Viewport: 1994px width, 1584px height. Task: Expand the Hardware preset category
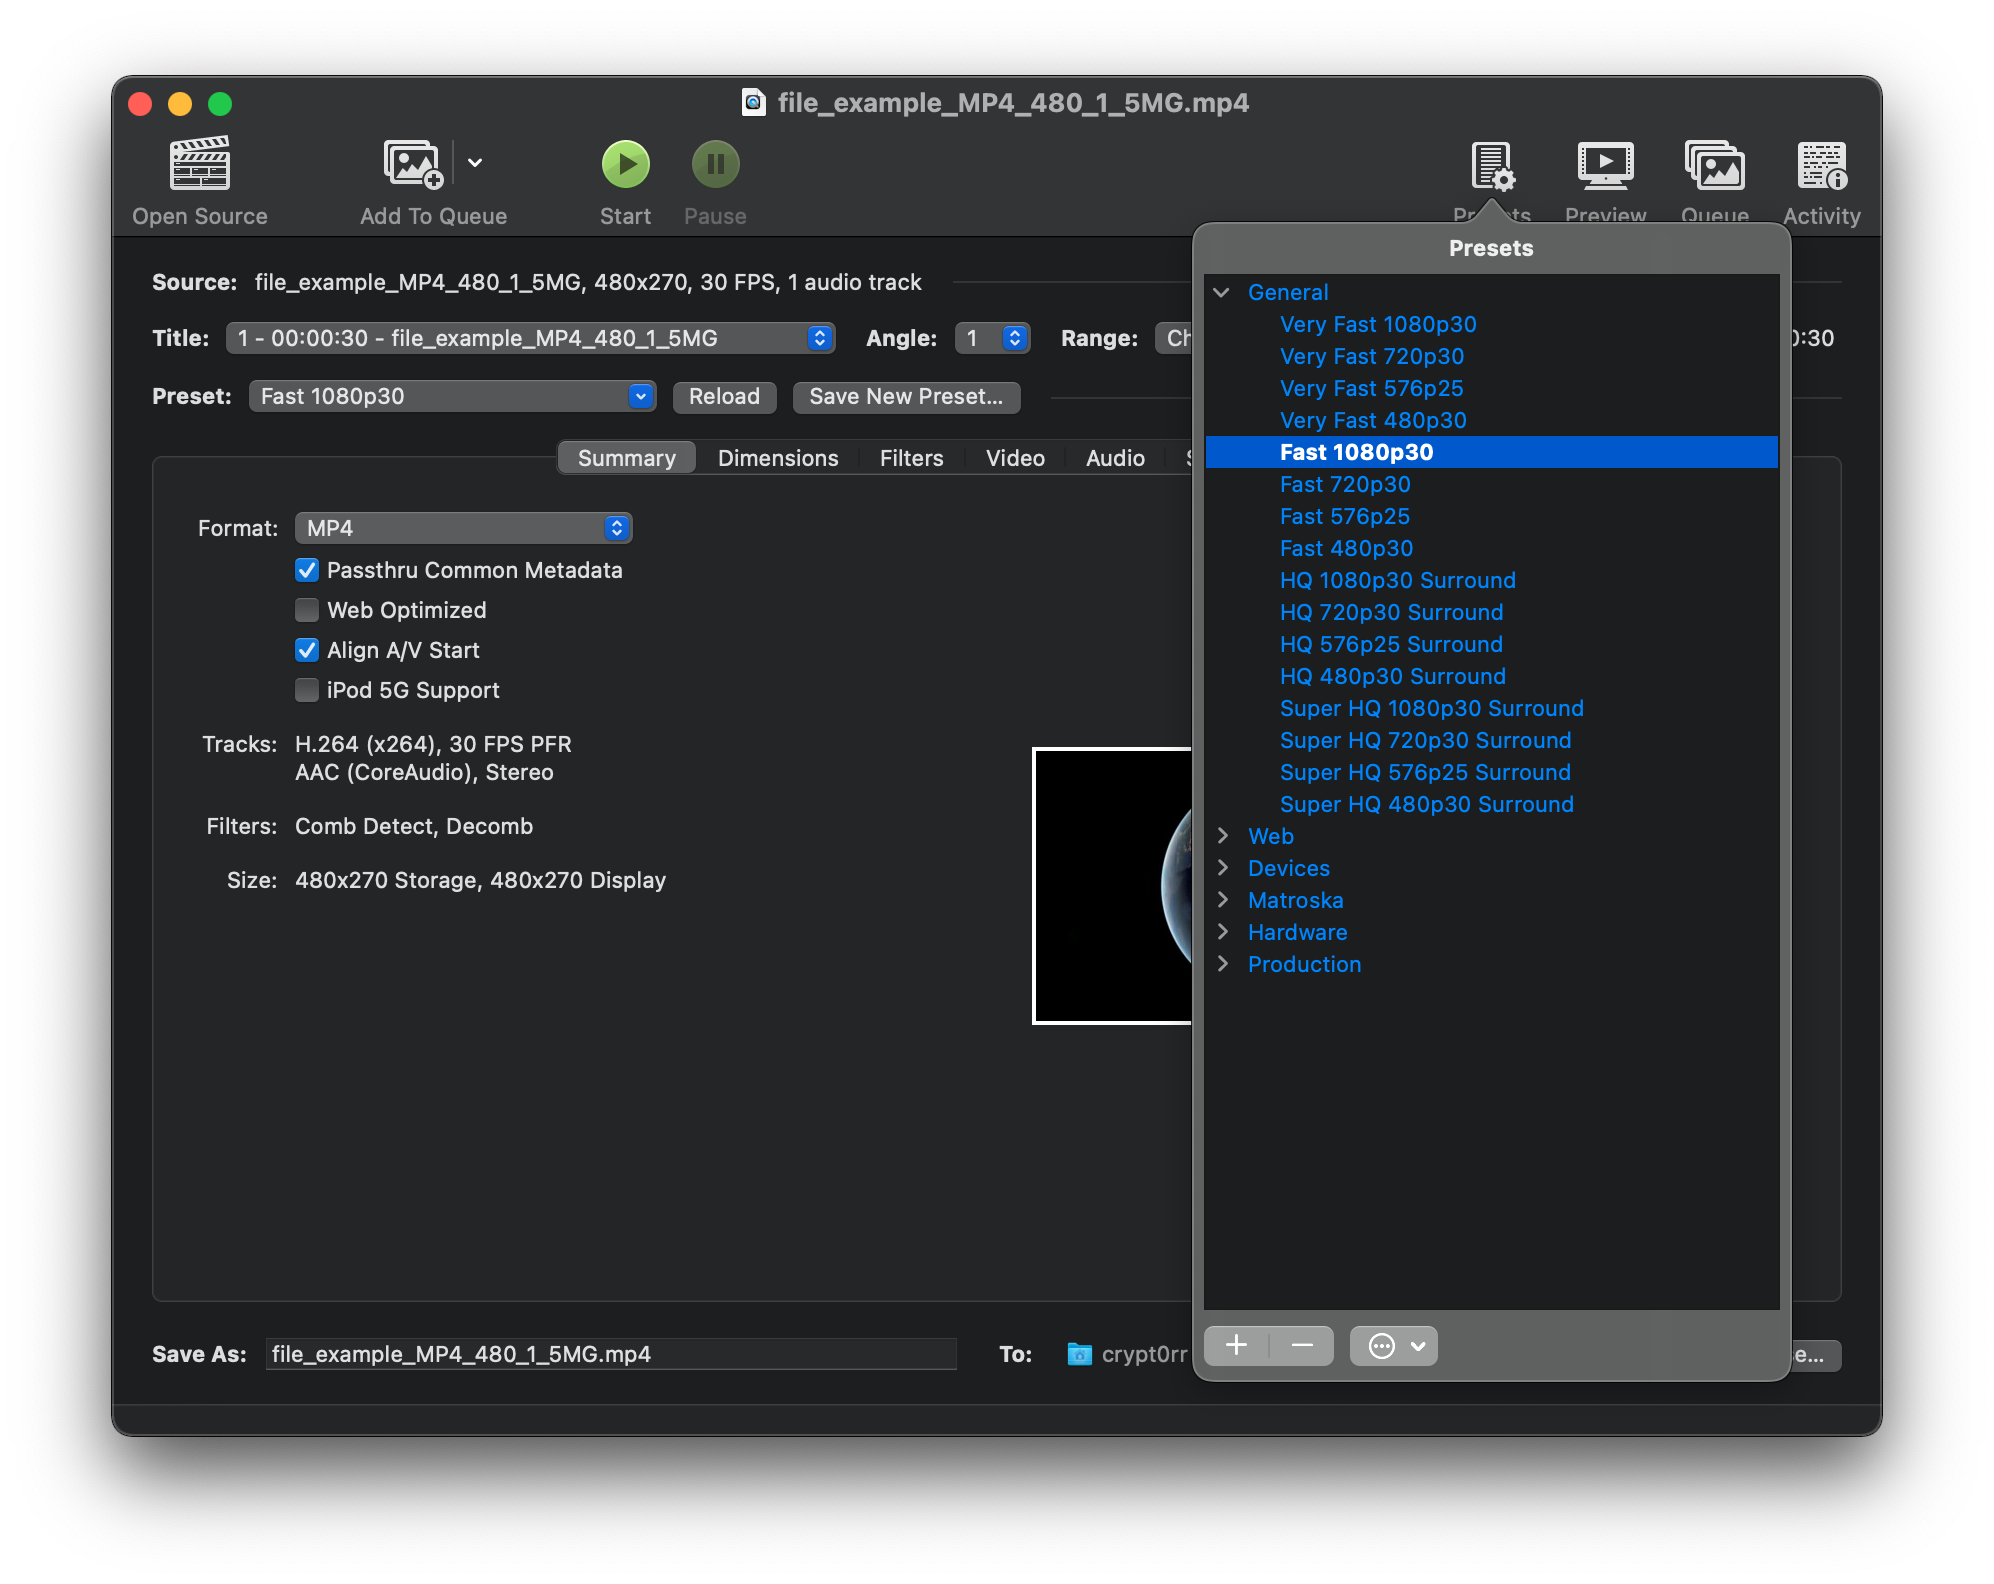coord(1222,932)
